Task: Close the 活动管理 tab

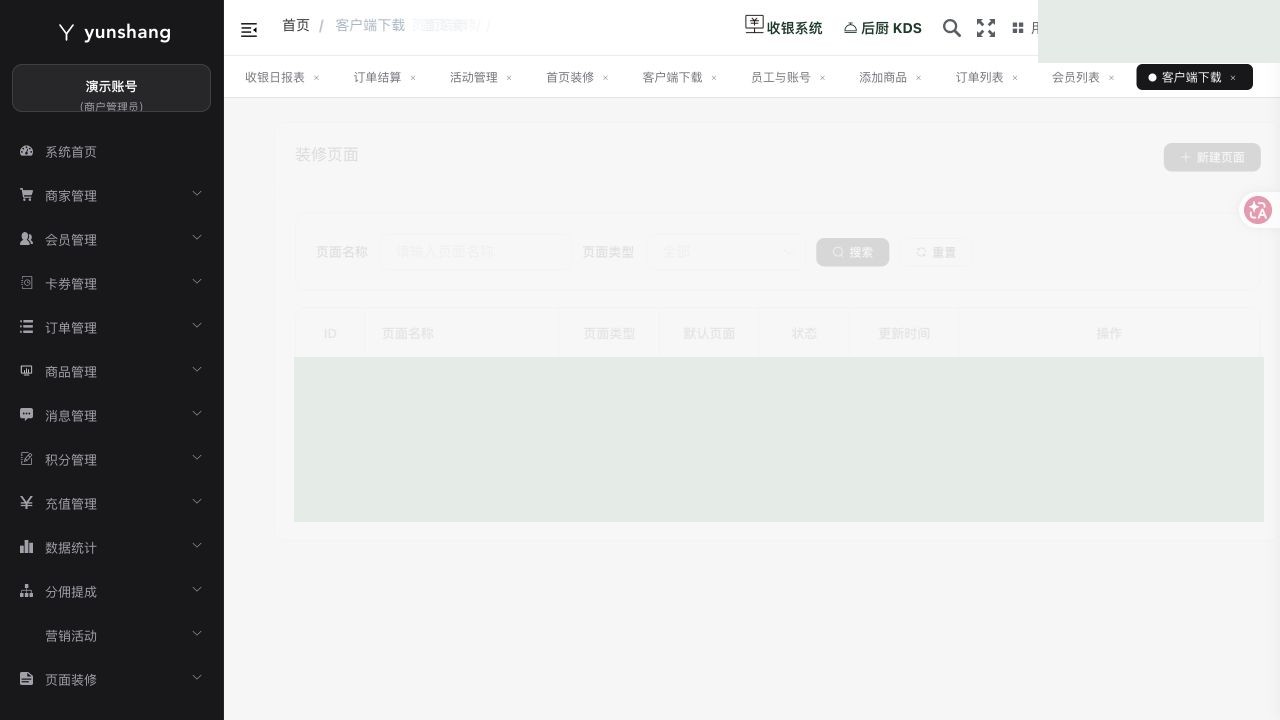Action: pos(509,78)
